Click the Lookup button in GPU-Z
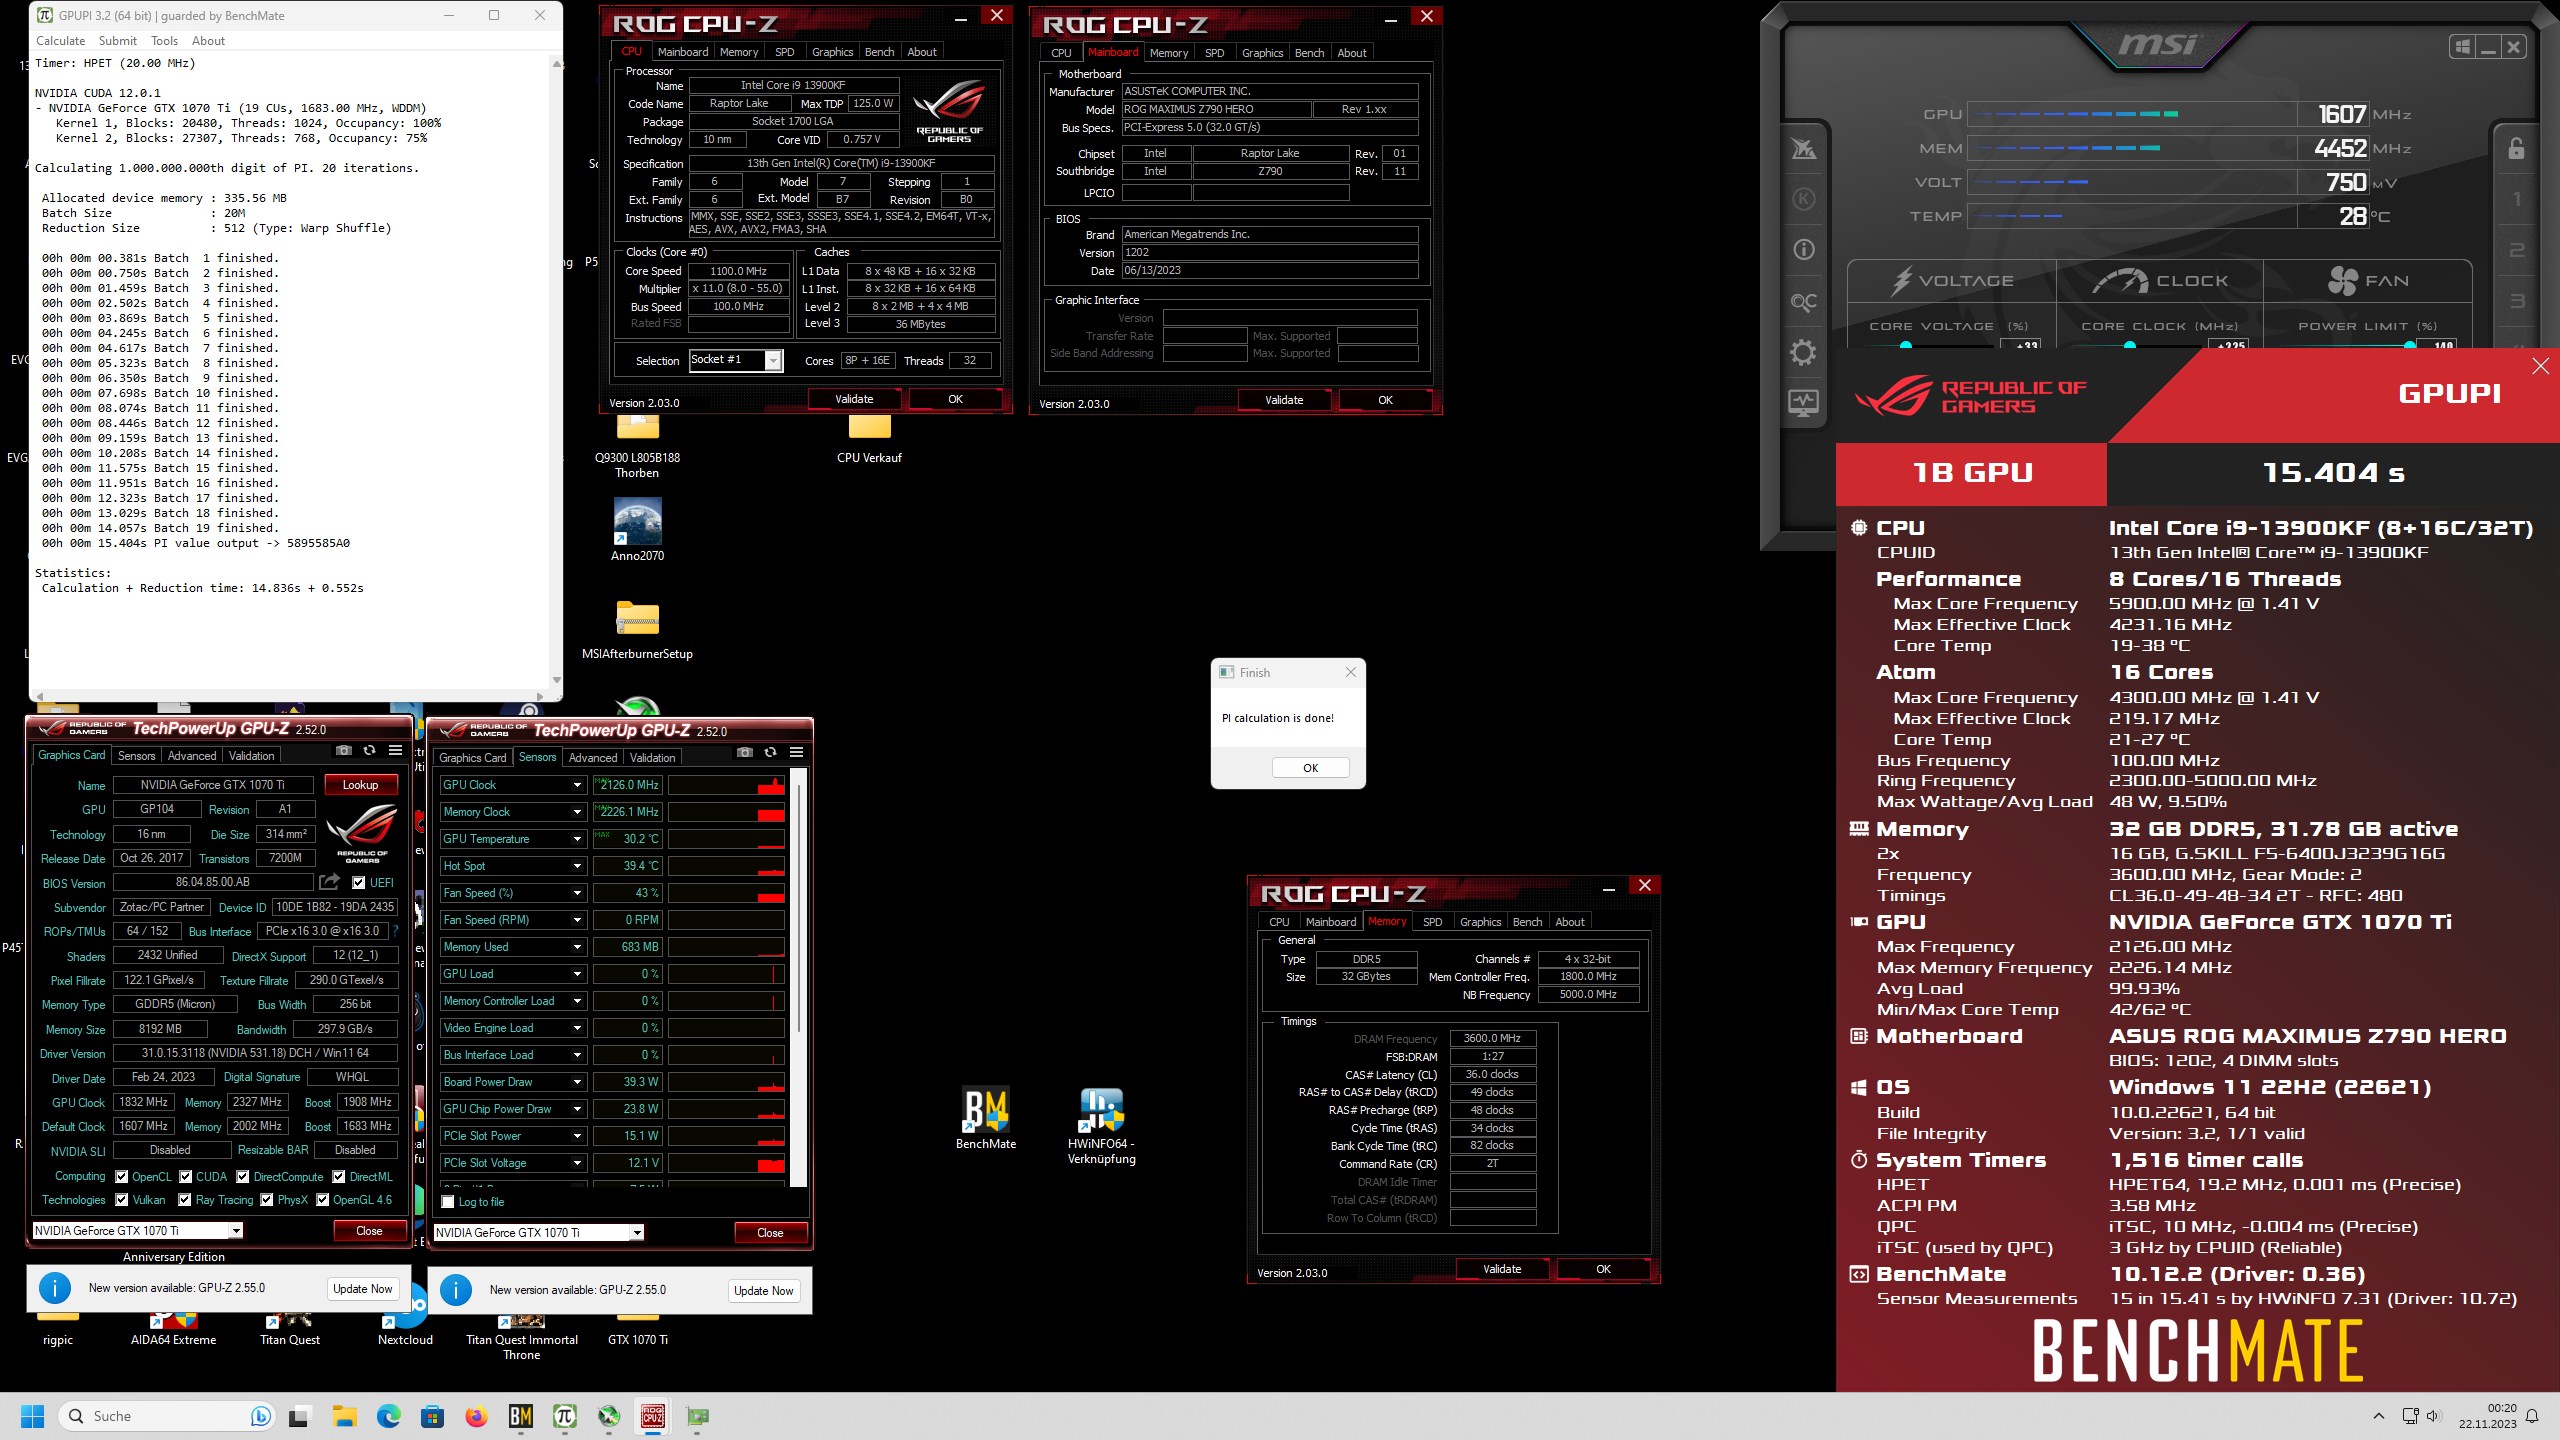This screenshot has height=1440, width=2560. pos(360,785)
